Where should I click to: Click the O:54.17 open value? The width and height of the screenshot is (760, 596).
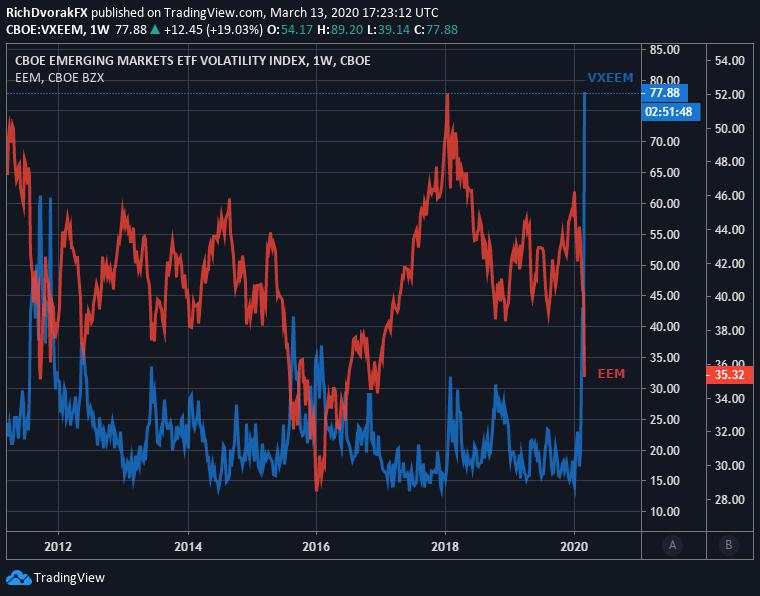[x=290, y=30]
